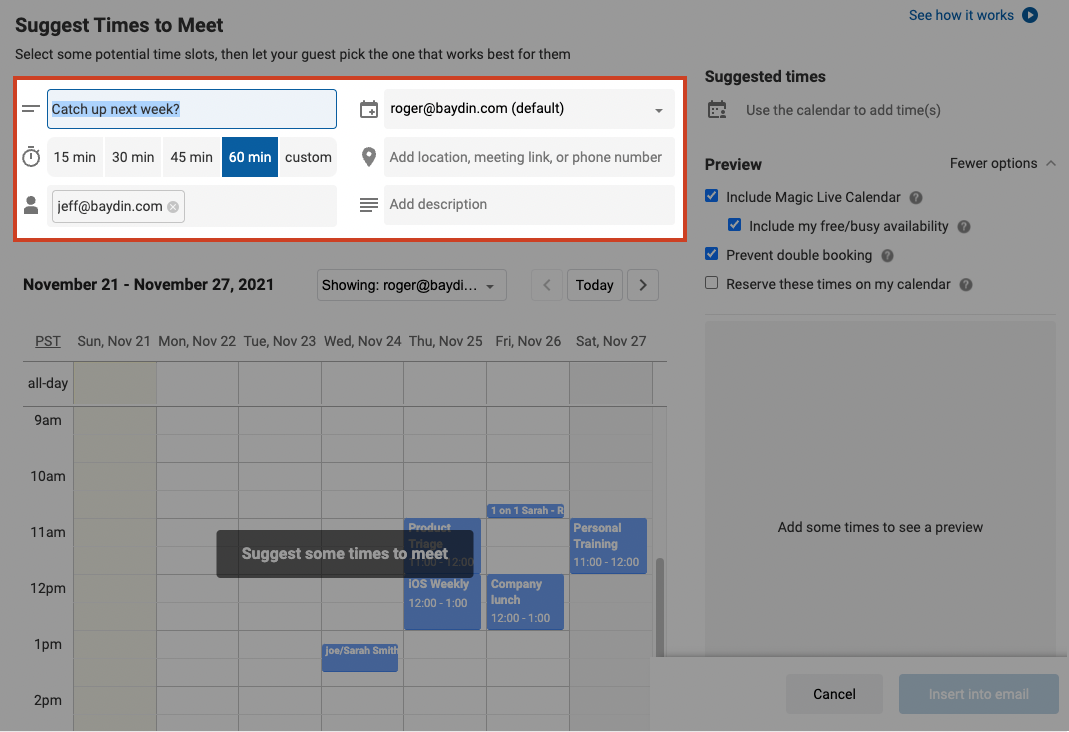Open the Showing: roger@baydi... calendar dropdown
Viewport: 1069px width, 732px height.
[412, 285]
